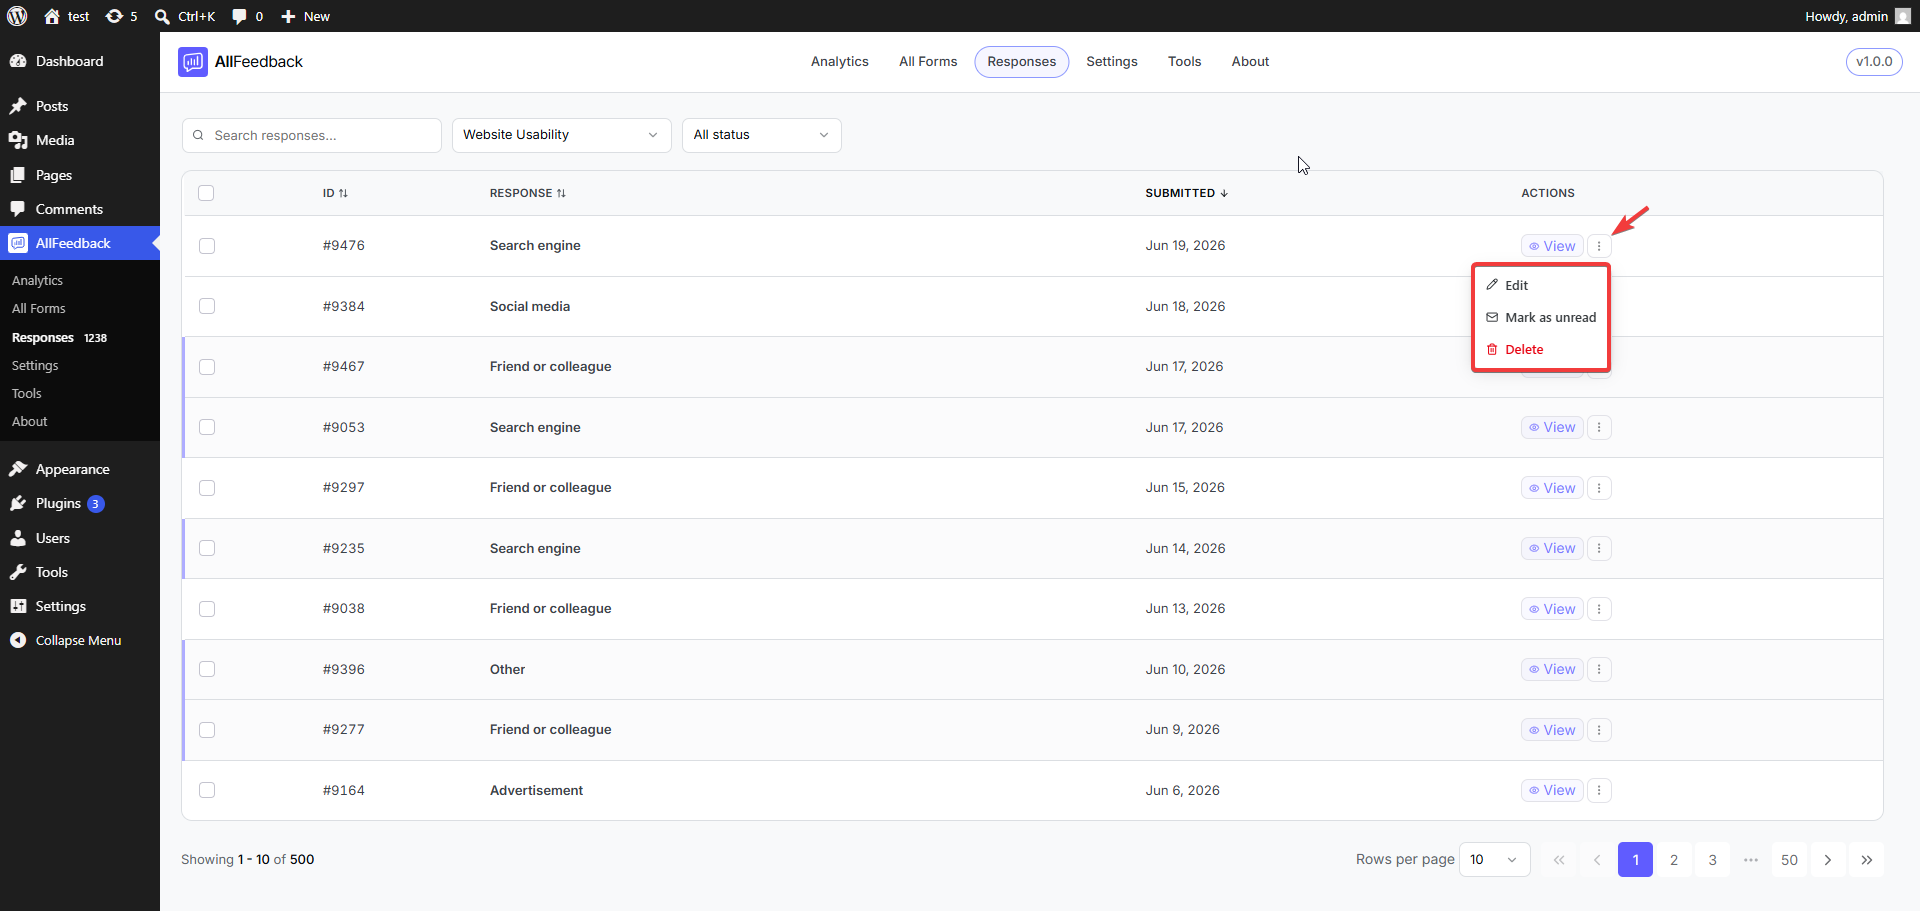Image resolution: width=1920 pixels, height=911 pixels.
Task: Open three-dot menu for response #9038
Action: tap(1599, 609)
